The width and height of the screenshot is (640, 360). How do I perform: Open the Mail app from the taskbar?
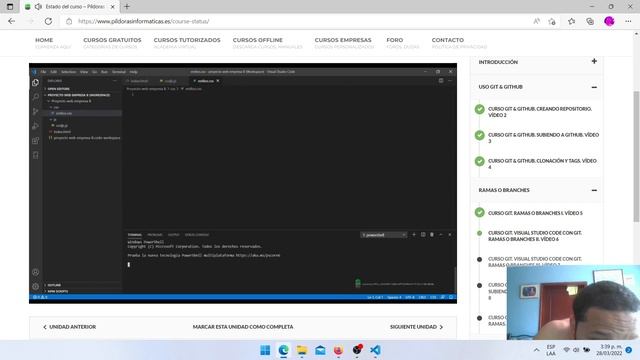coord(320,350)
